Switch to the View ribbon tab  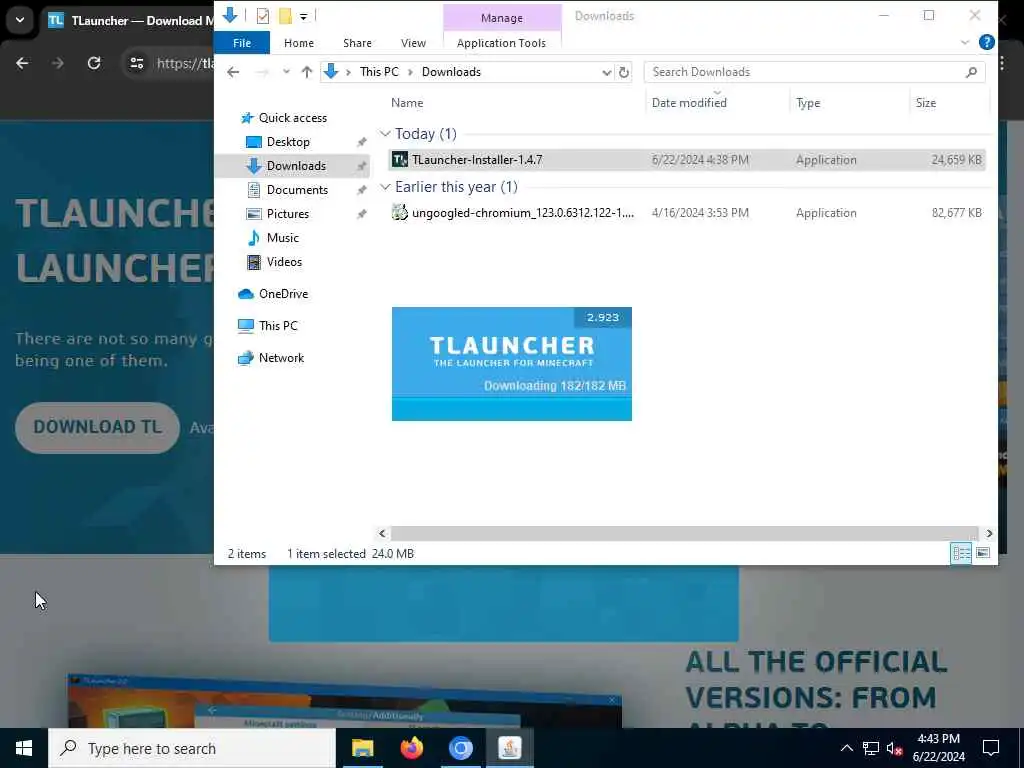(x=413, y=43)
